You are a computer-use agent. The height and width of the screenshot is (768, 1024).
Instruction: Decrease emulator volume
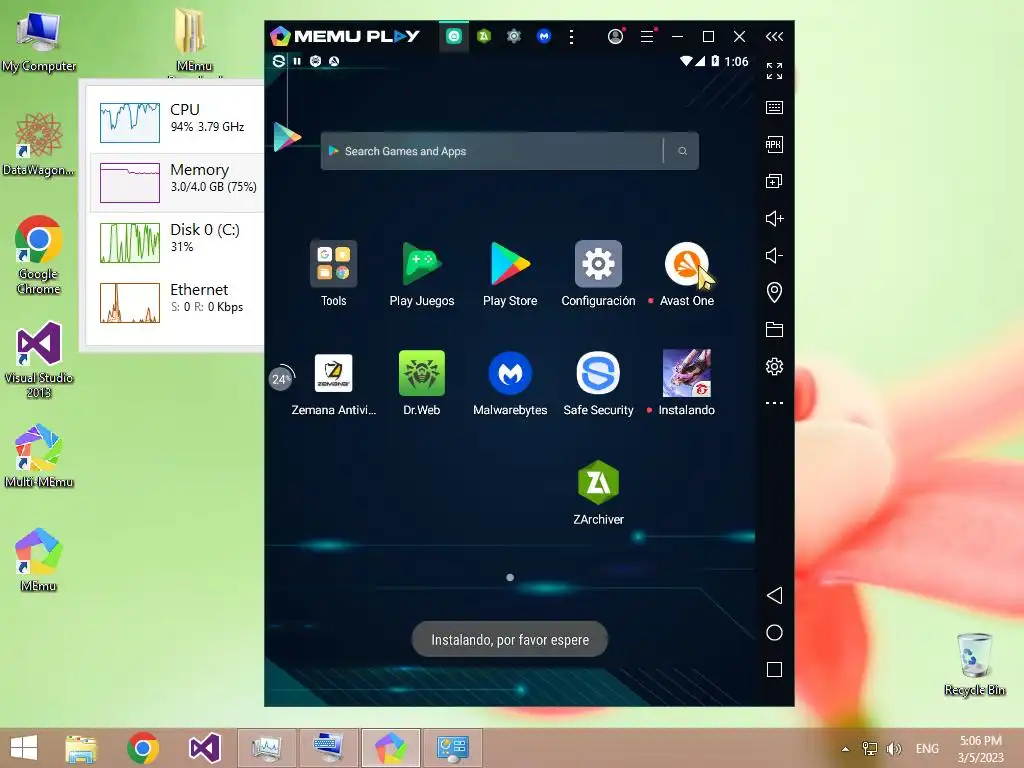tap(774, 255)
